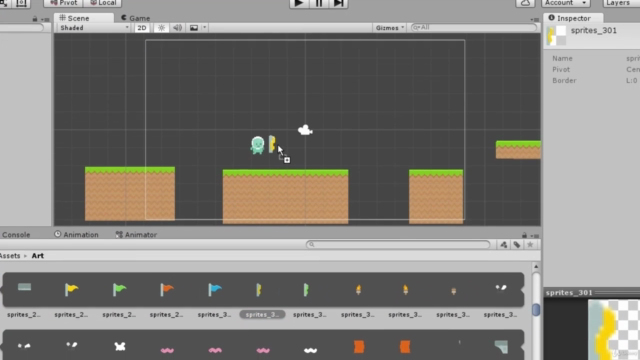Start Play mode with the Play button
This screenshot has height=360, width=640.
click(x=299, y=3)
